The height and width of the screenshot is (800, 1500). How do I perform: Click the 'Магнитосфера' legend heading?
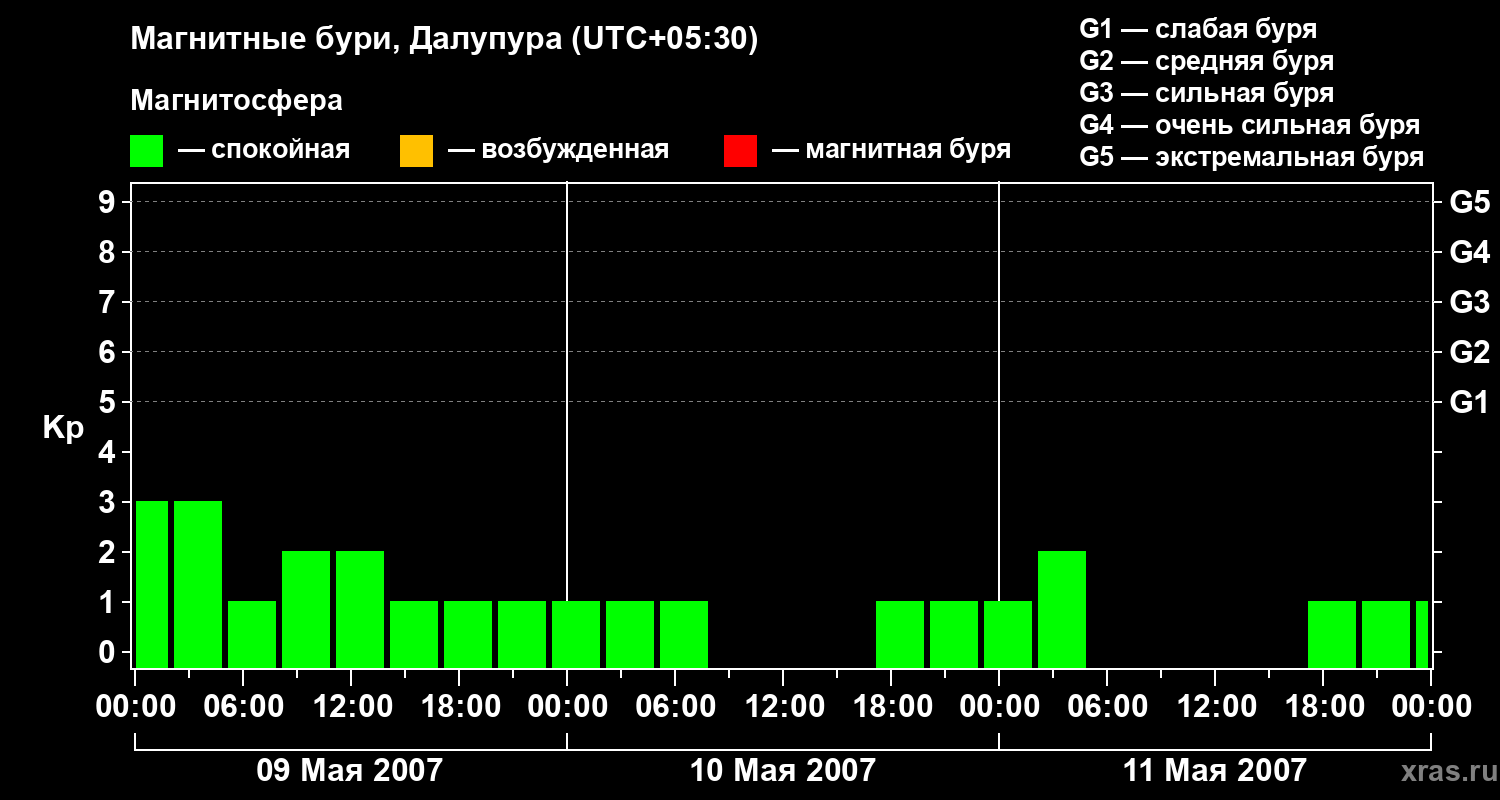(237, 101)
